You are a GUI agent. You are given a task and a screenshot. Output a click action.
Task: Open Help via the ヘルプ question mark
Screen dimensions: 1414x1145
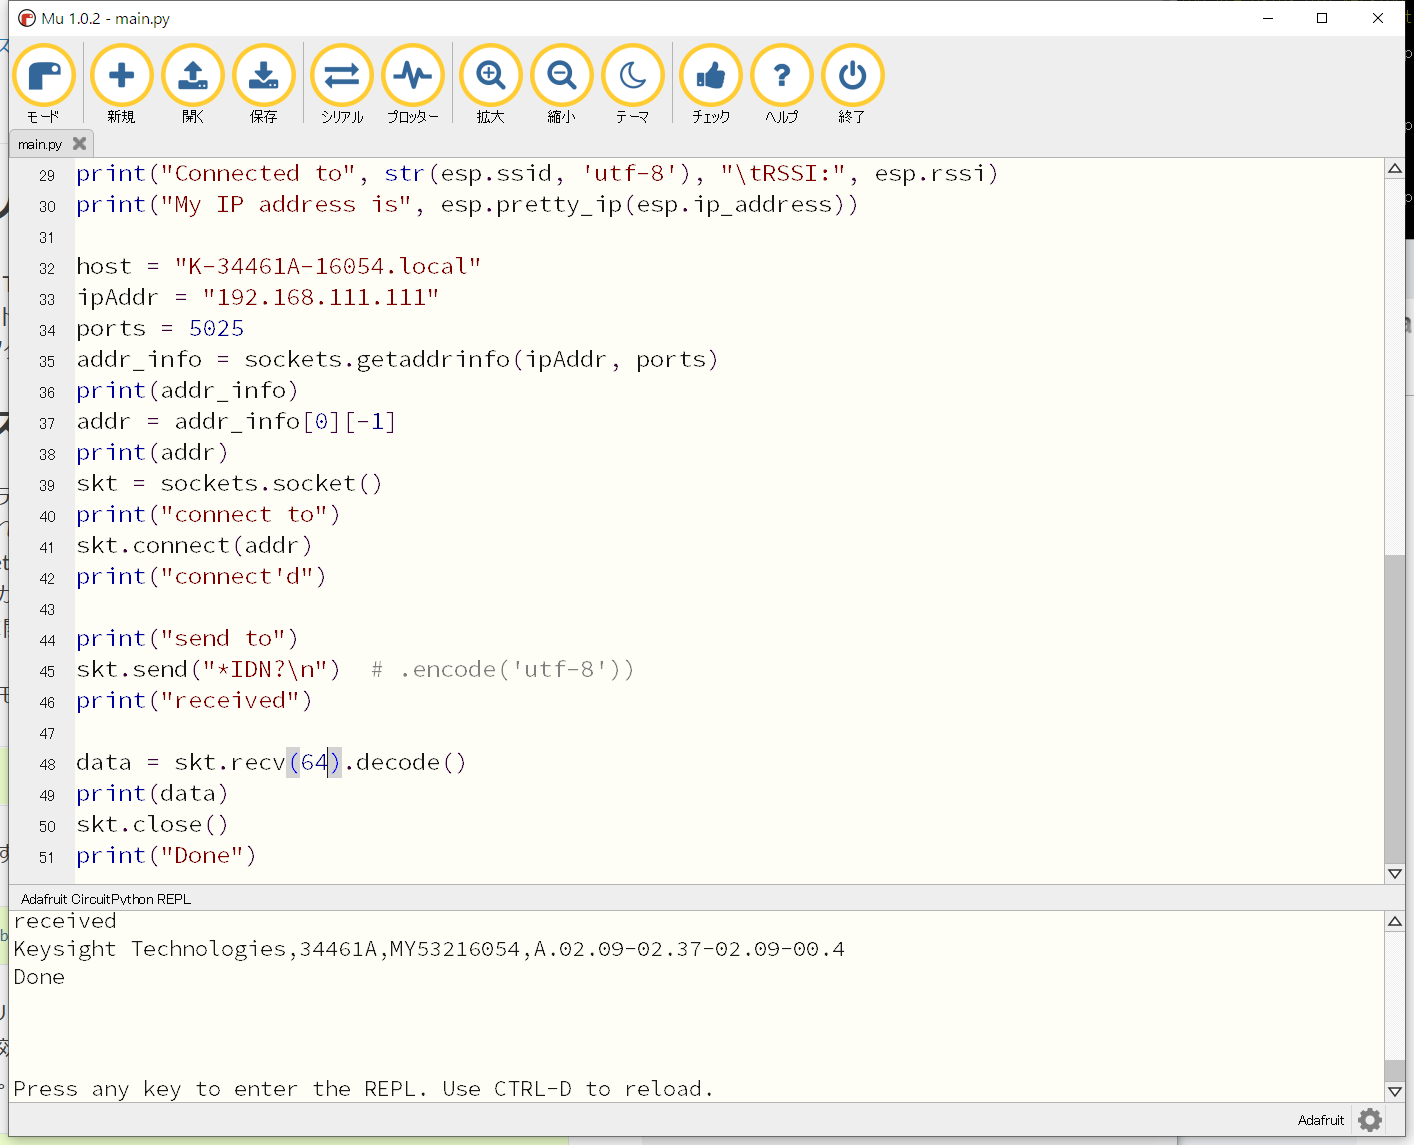pos(782,84)
